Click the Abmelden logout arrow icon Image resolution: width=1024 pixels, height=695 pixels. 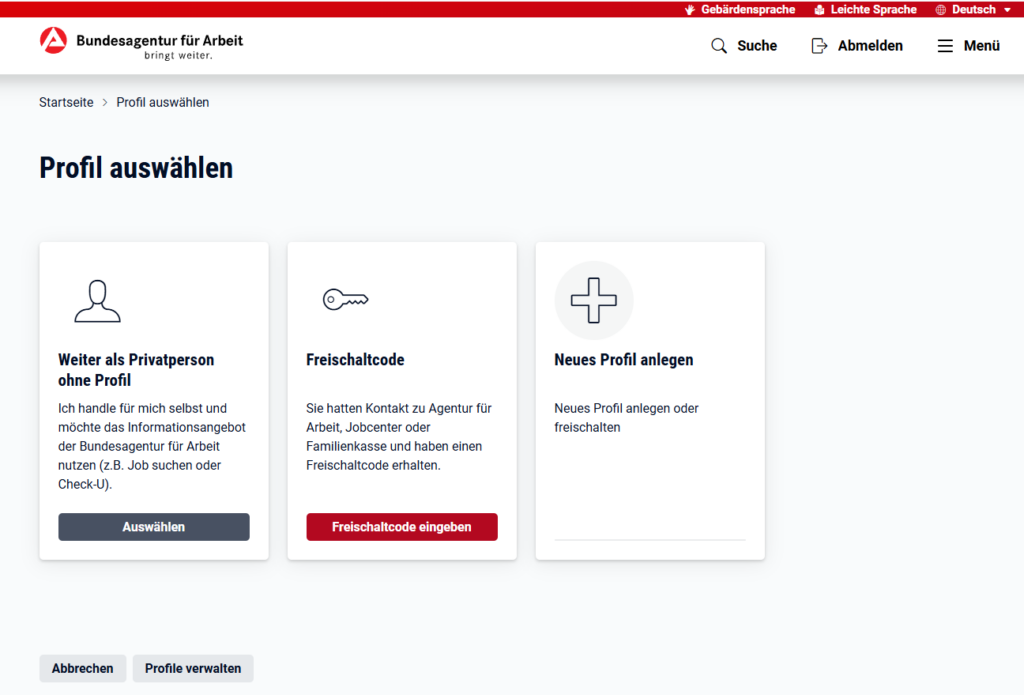(x=819, y=46)
